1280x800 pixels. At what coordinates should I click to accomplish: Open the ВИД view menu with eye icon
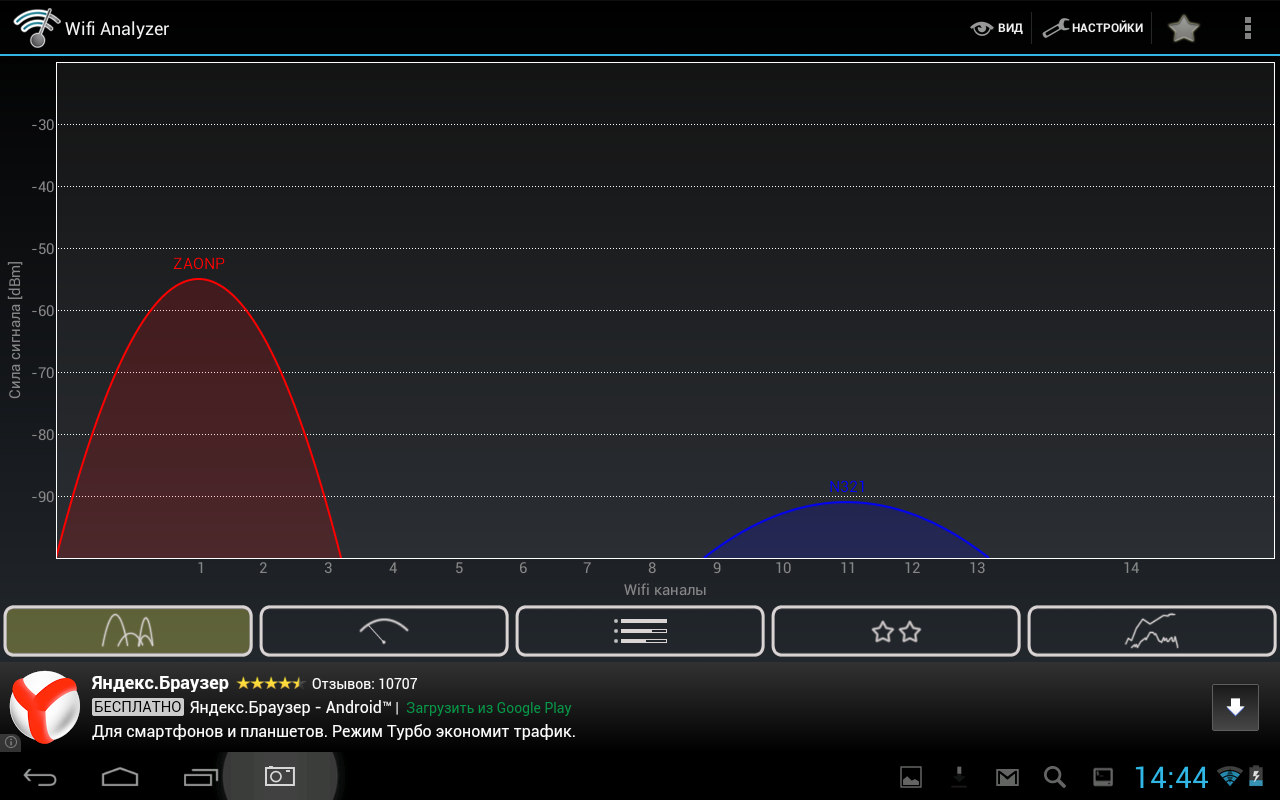[x=997, y=28]
